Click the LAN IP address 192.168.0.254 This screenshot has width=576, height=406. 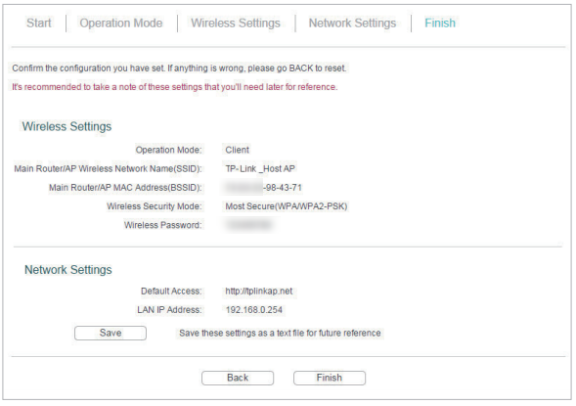point(254,310)
